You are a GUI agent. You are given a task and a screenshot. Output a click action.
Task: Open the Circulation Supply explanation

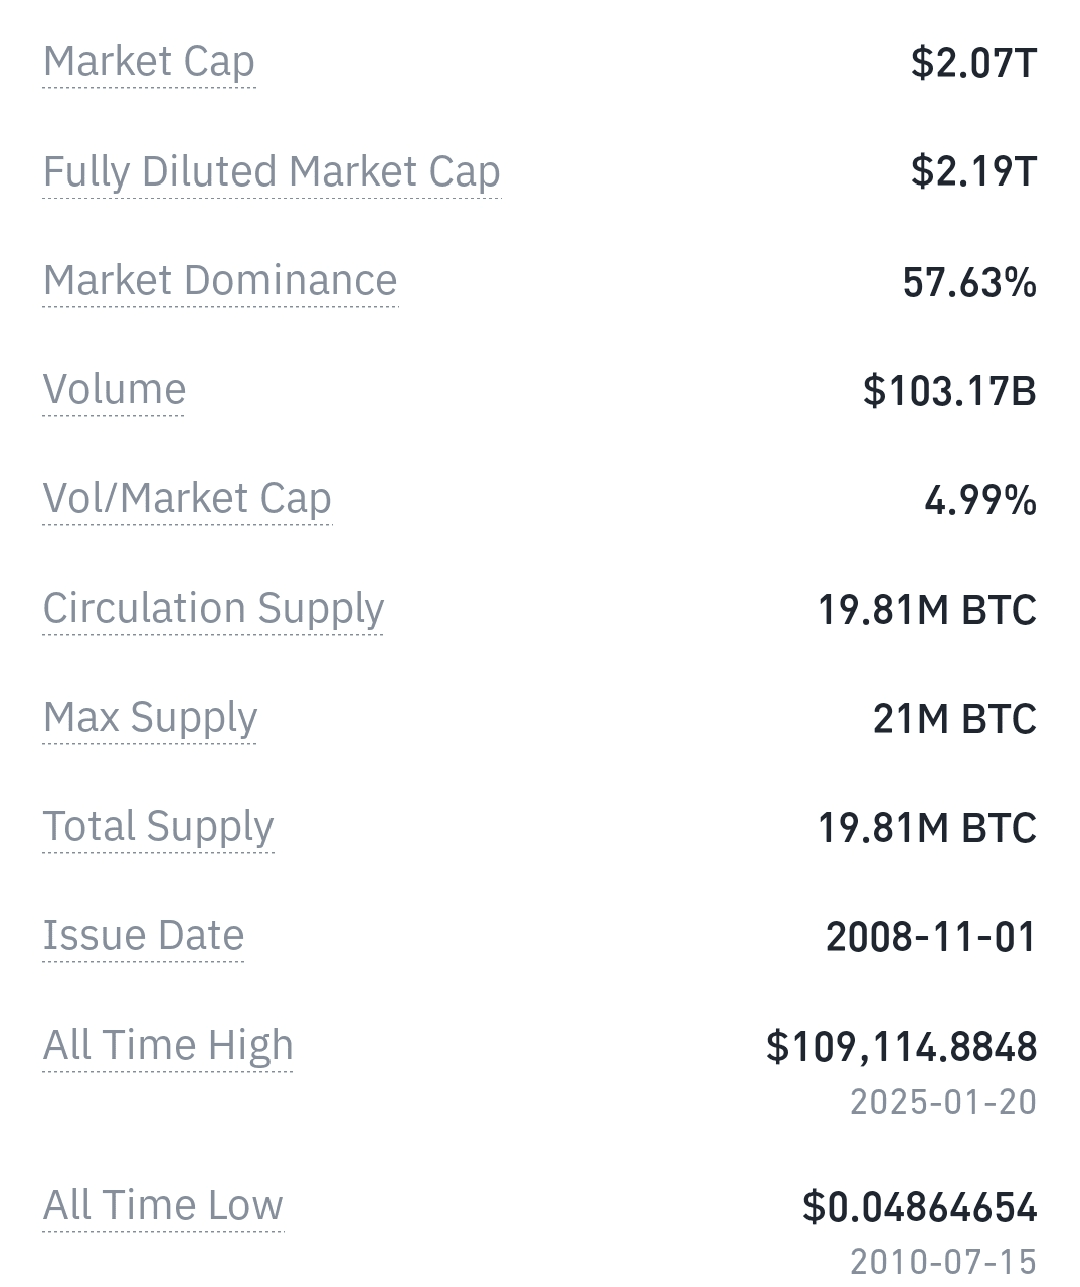[213, 608]
